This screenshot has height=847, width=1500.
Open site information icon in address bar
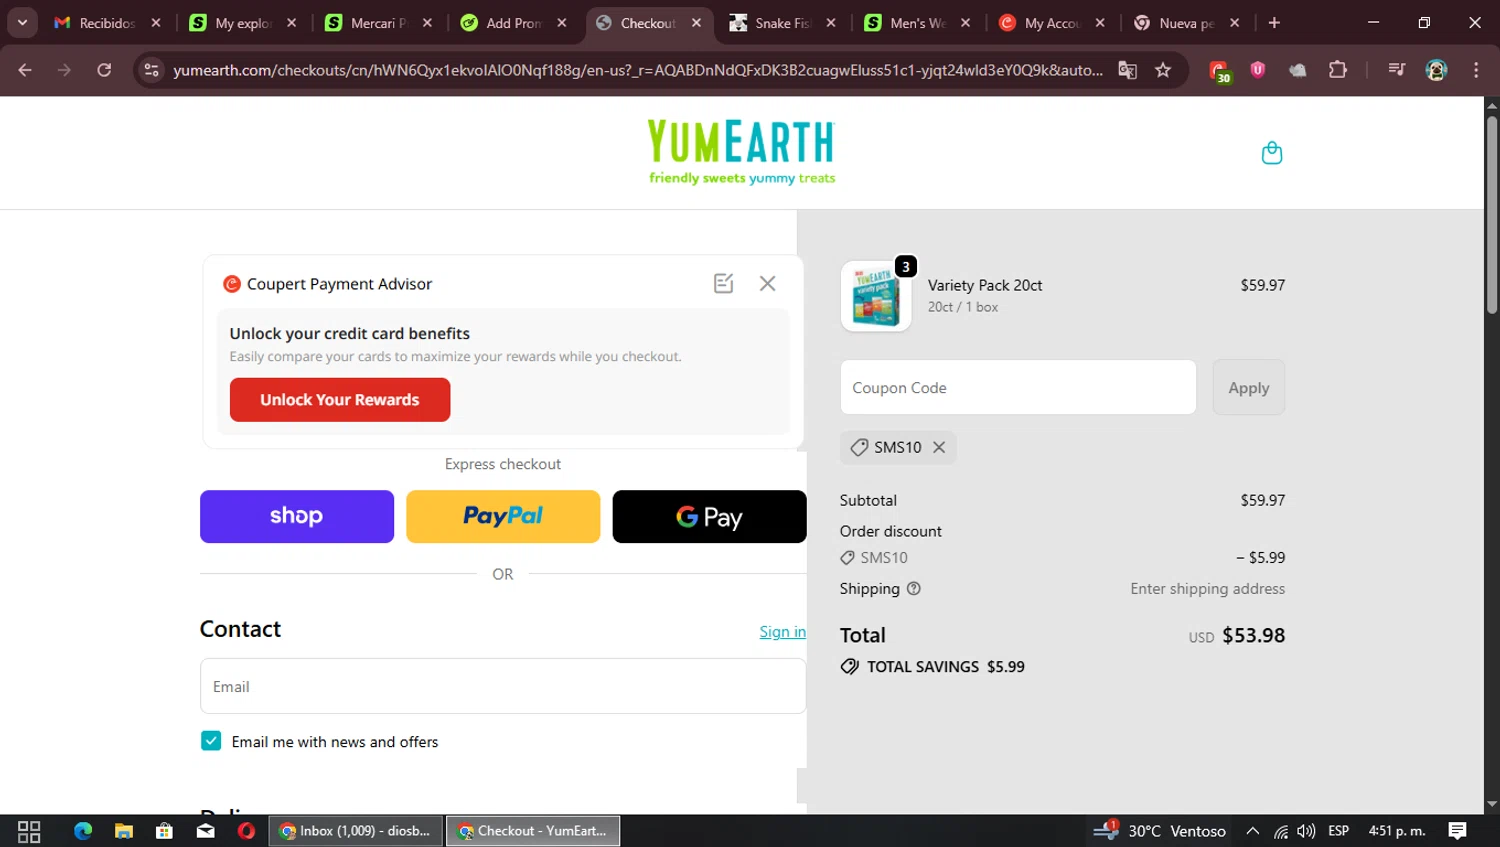tap(151, 70)
